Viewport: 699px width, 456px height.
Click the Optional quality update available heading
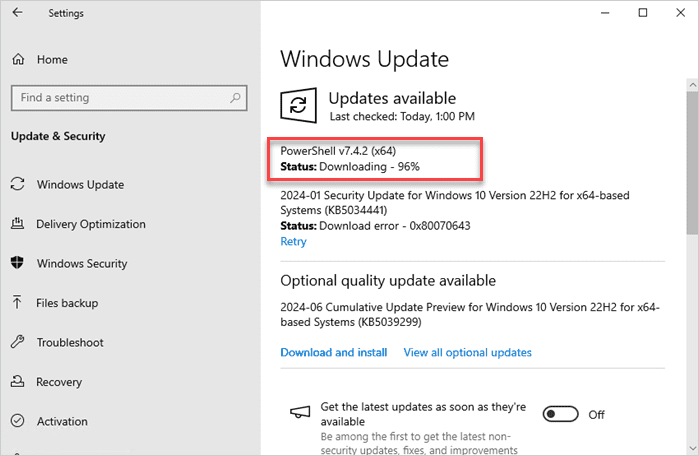pyautogui.click(x=388, y=280)
